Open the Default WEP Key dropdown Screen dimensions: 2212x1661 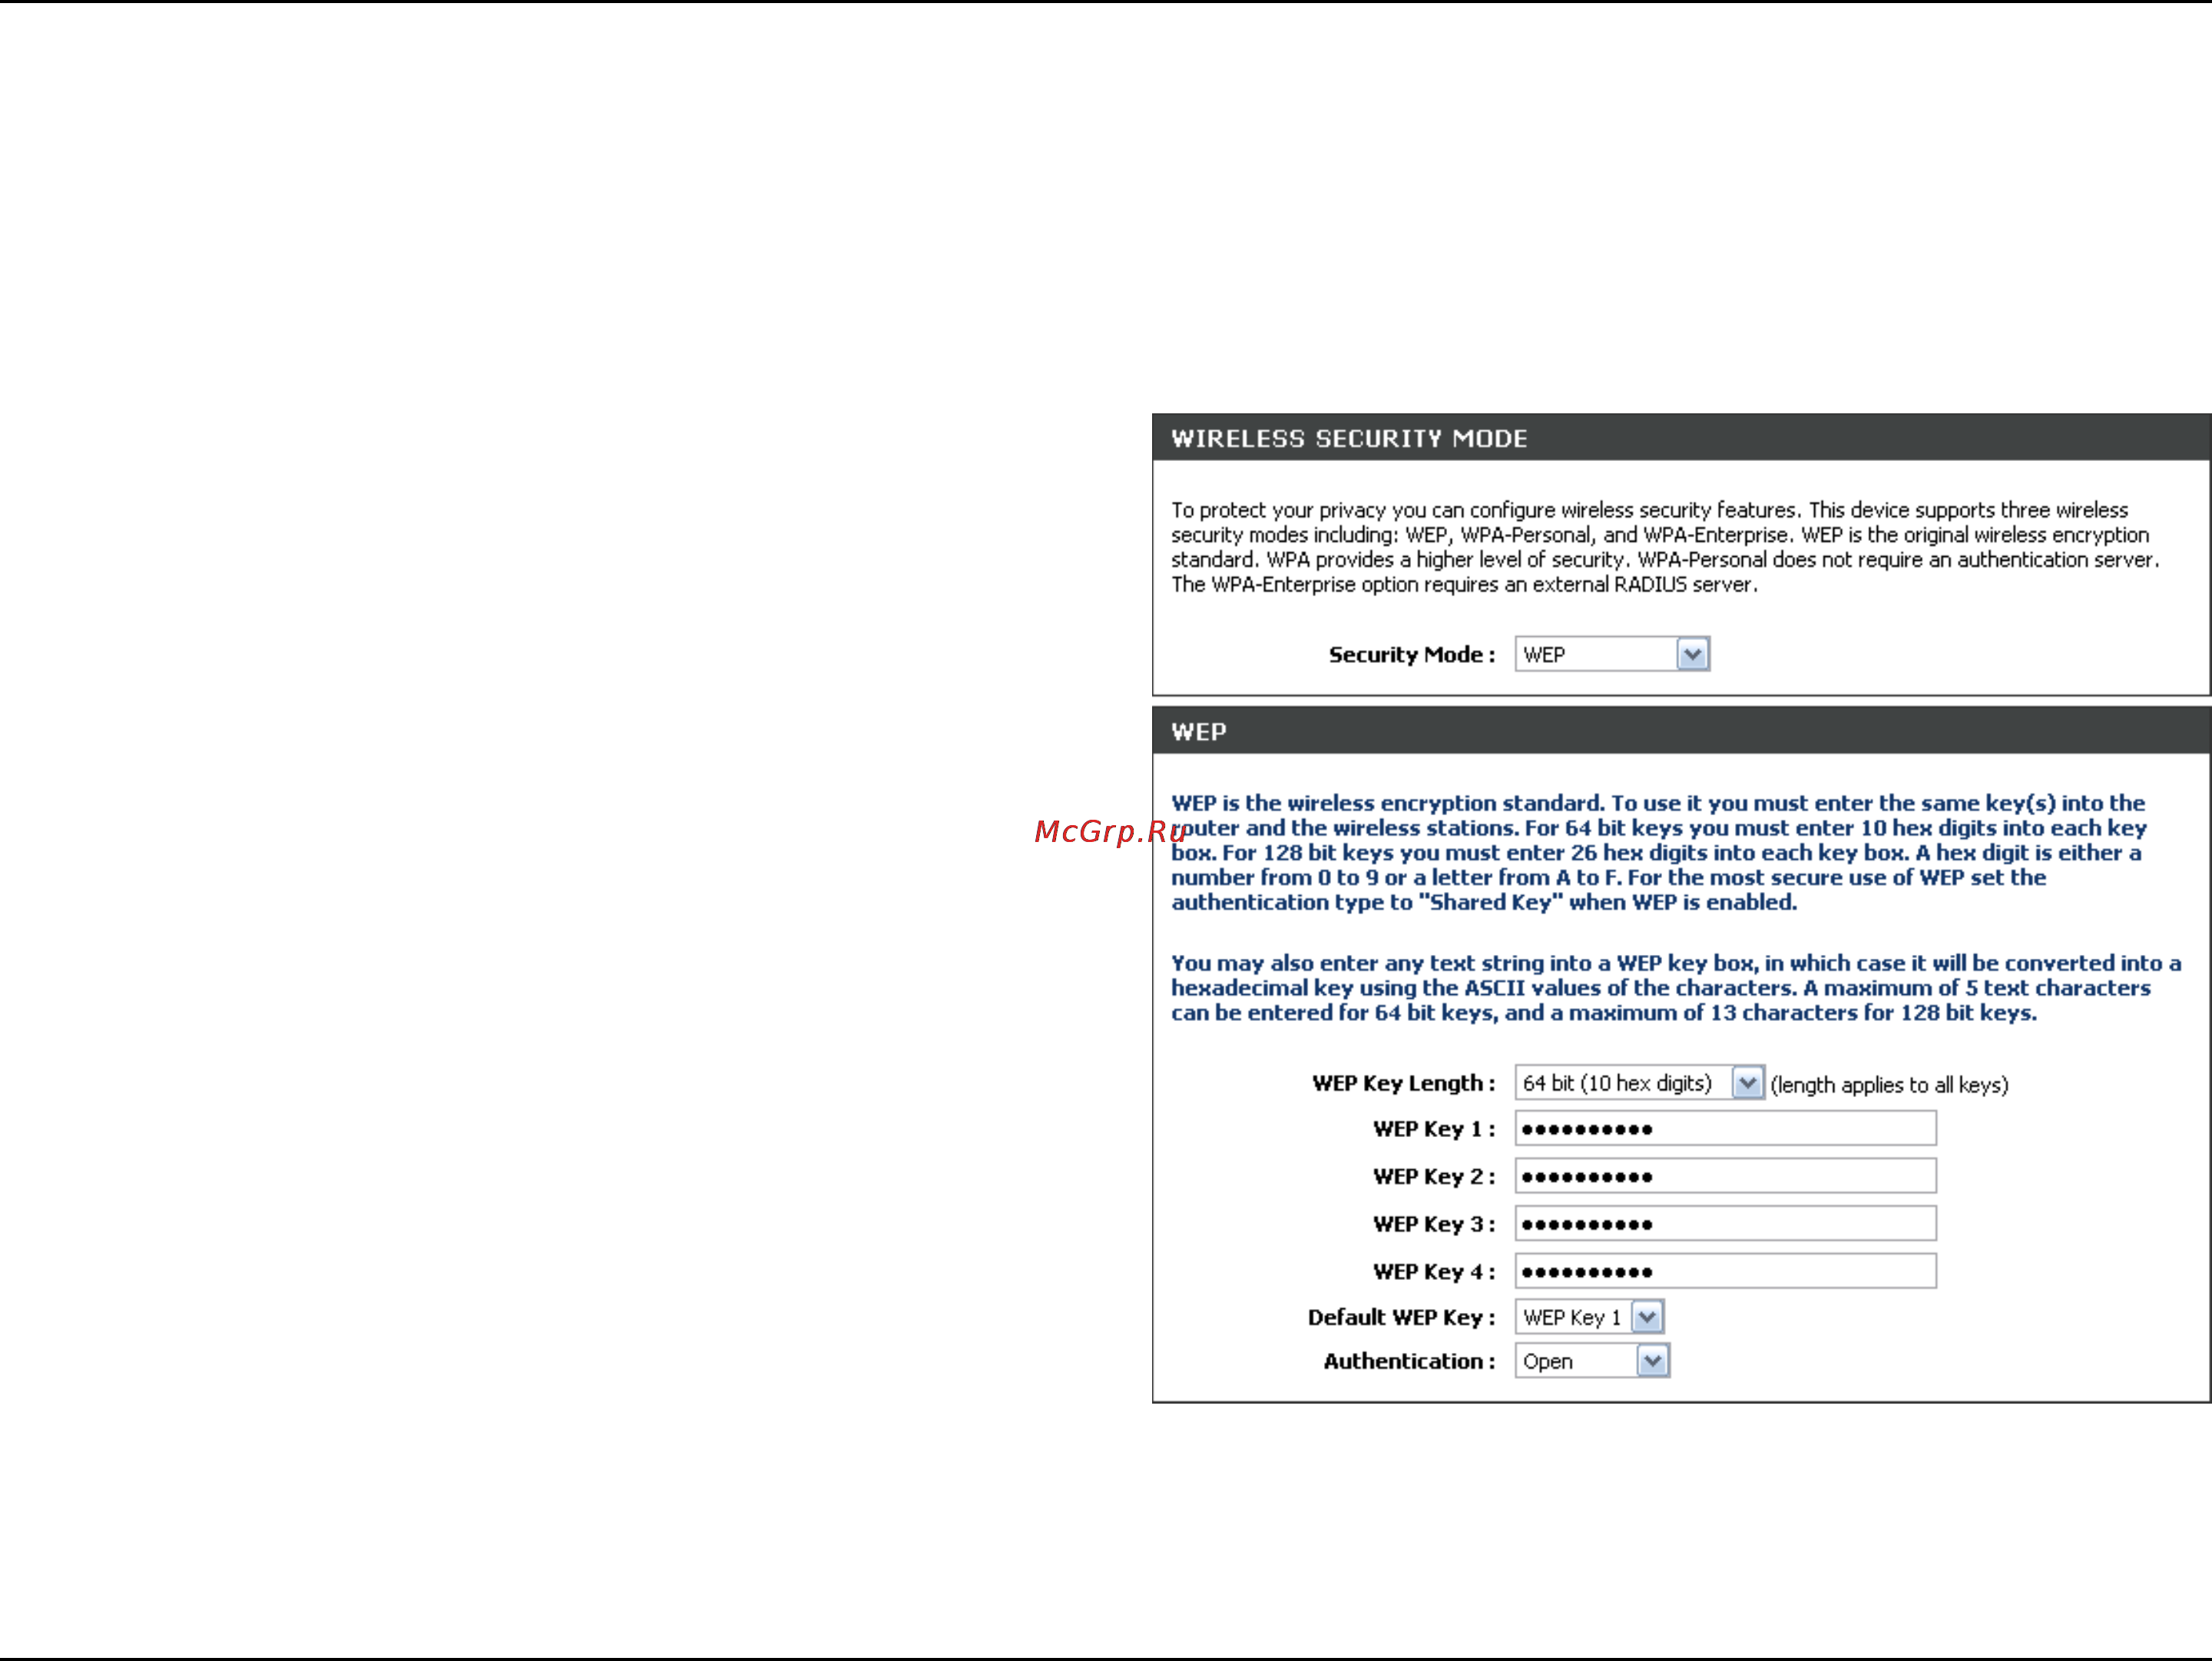pos(1589,1317)
